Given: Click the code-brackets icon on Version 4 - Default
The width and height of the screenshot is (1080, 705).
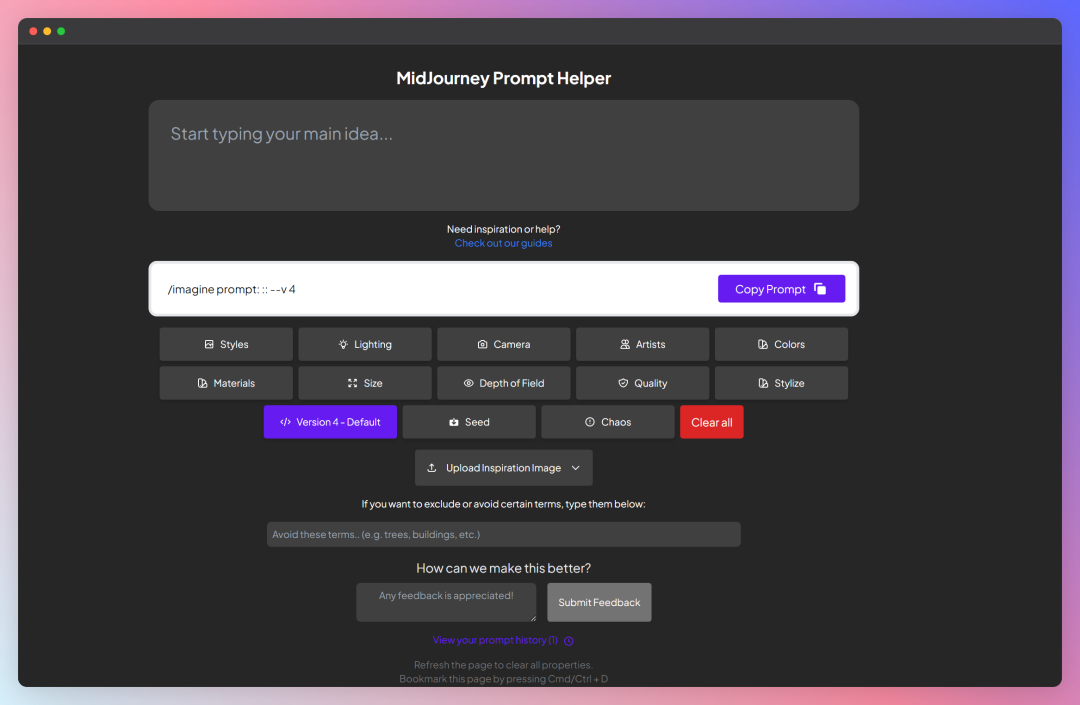Looking at the screenshot, I should (x=285, y=422).
